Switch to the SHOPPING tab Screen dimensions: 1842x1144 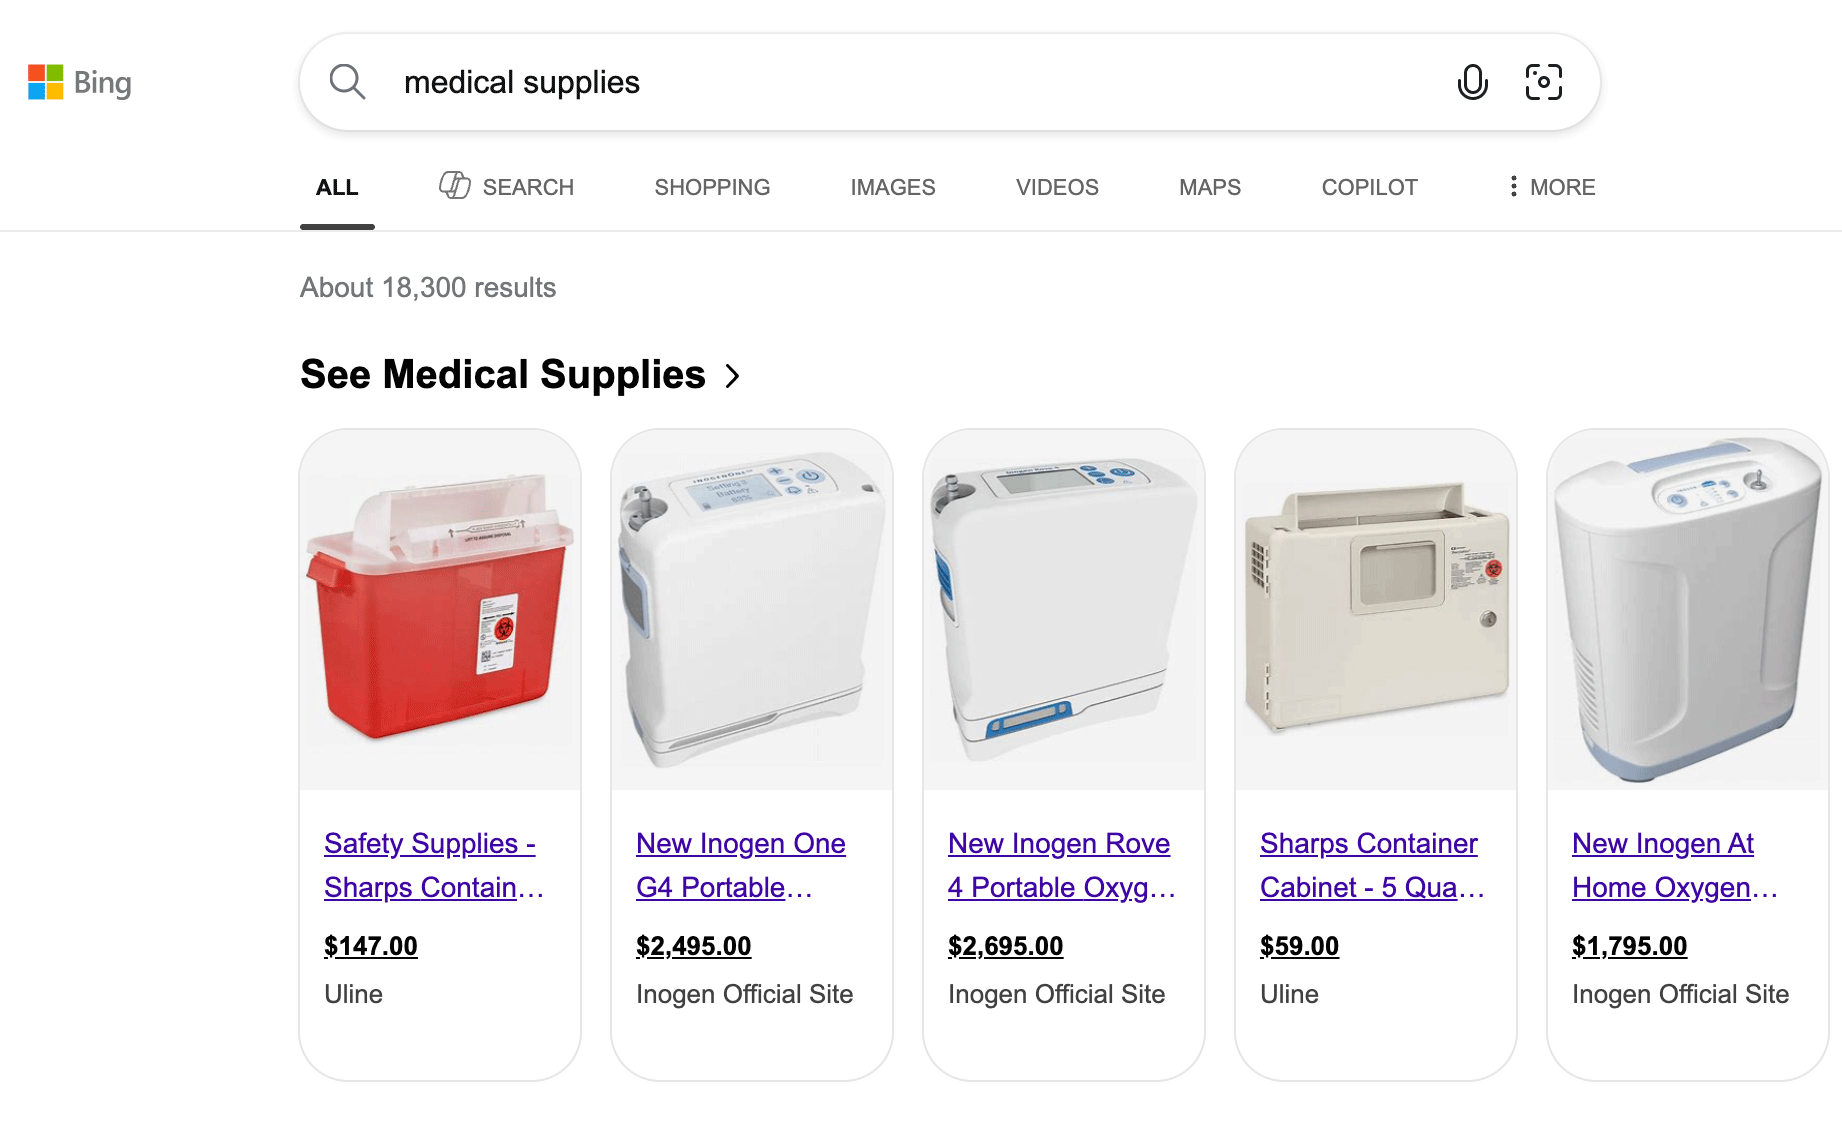coord(711,187)
